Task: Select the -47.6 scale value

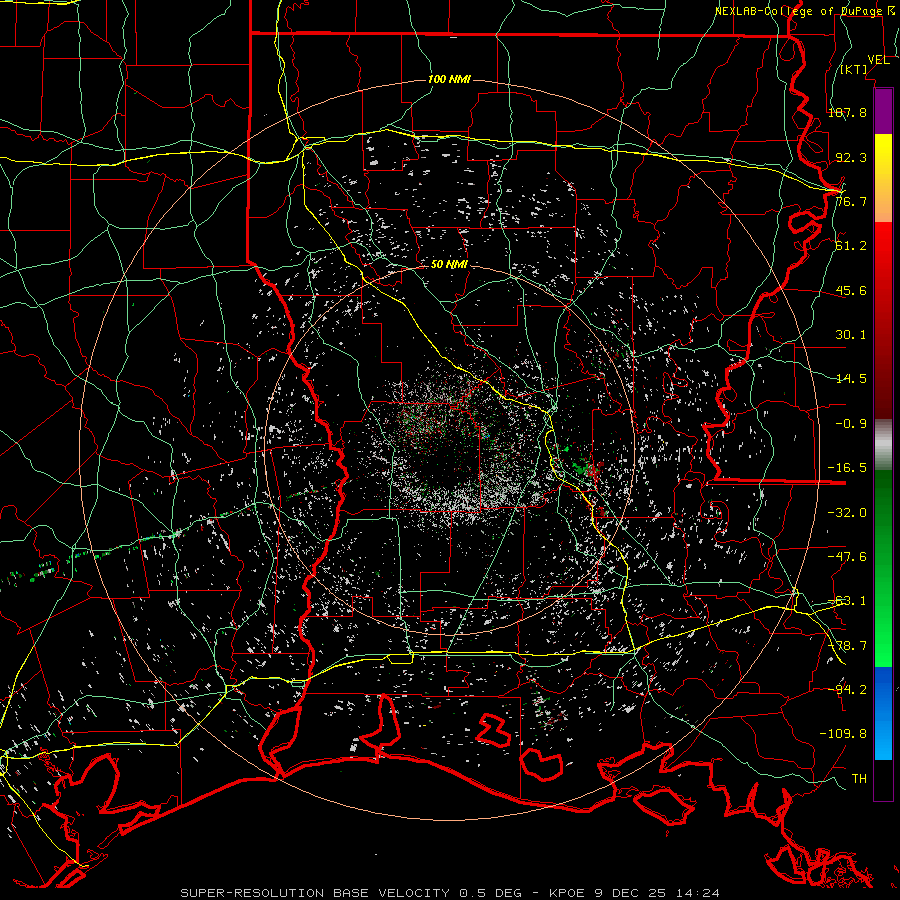Action: (847, 557)
